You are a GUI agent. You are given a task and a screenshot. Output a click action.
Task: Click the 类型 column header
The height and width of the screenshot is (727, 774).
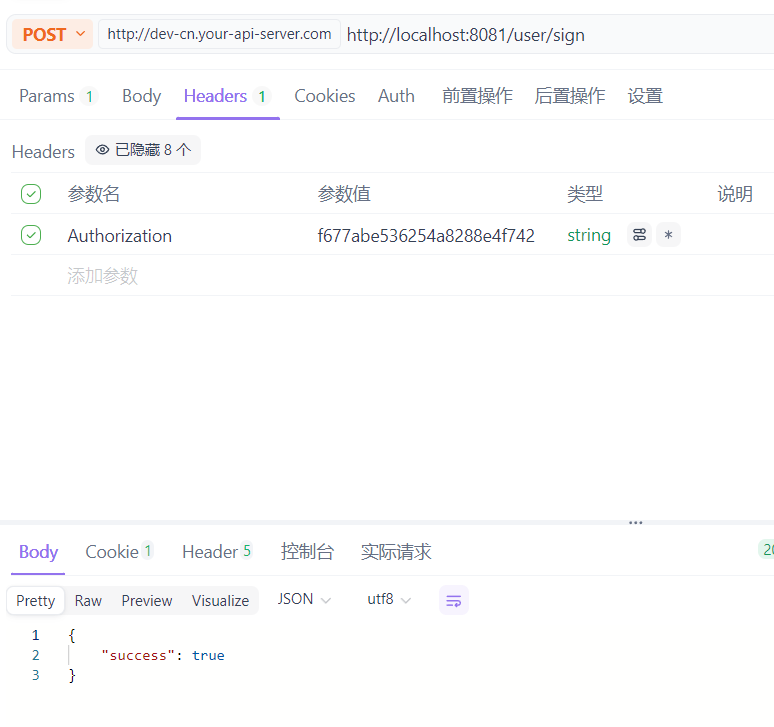pos(585,194)
